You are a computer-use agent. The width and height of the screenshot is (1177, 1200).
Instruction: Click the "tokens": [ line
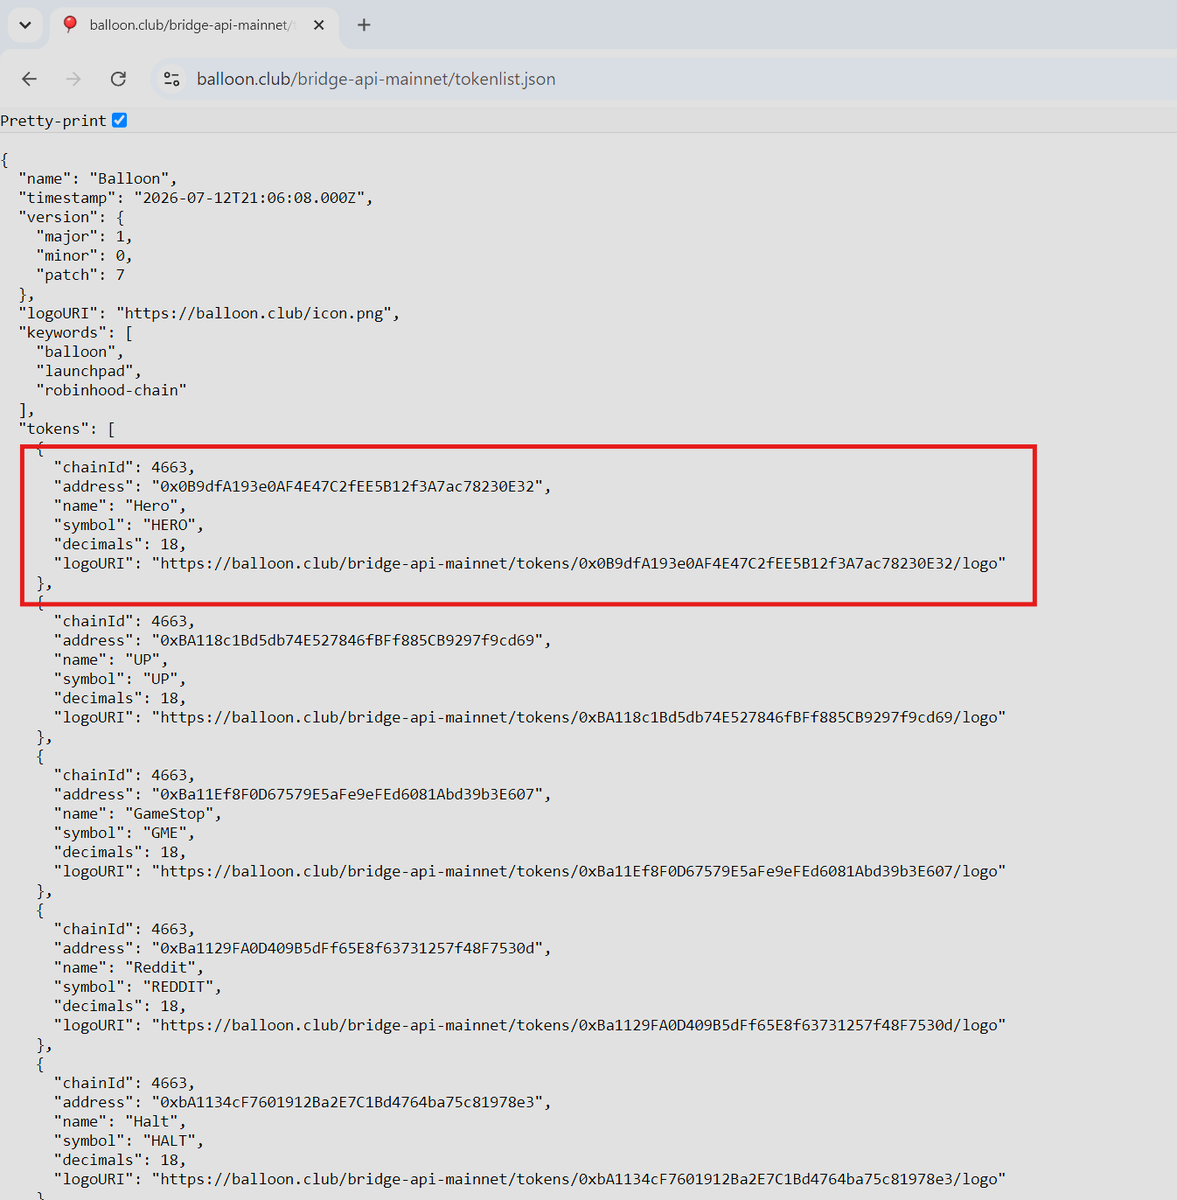(x=67, y=429)
